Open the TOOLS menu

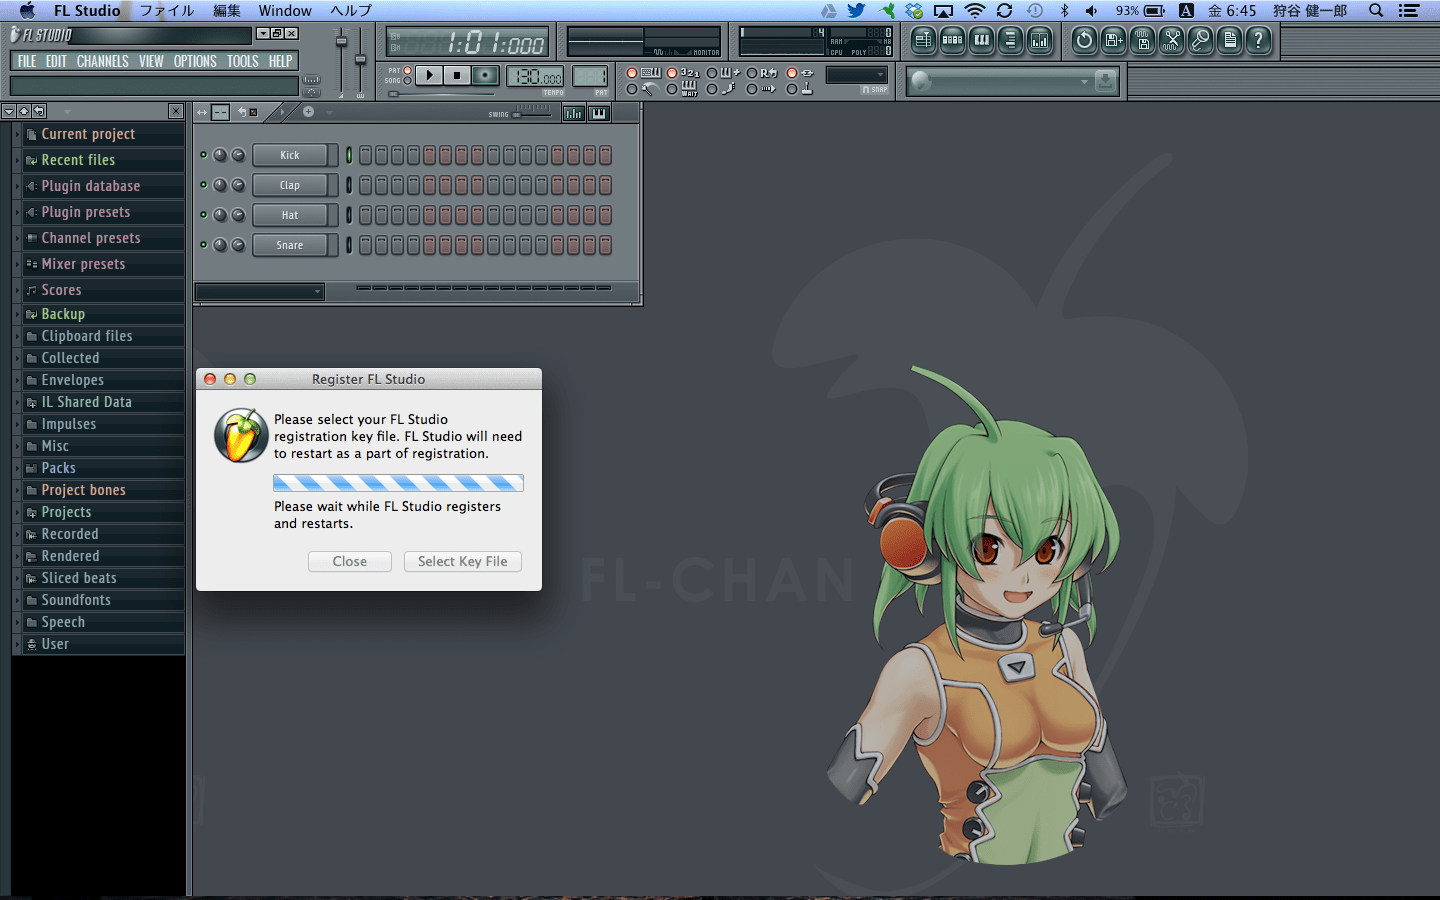(243, 61)
